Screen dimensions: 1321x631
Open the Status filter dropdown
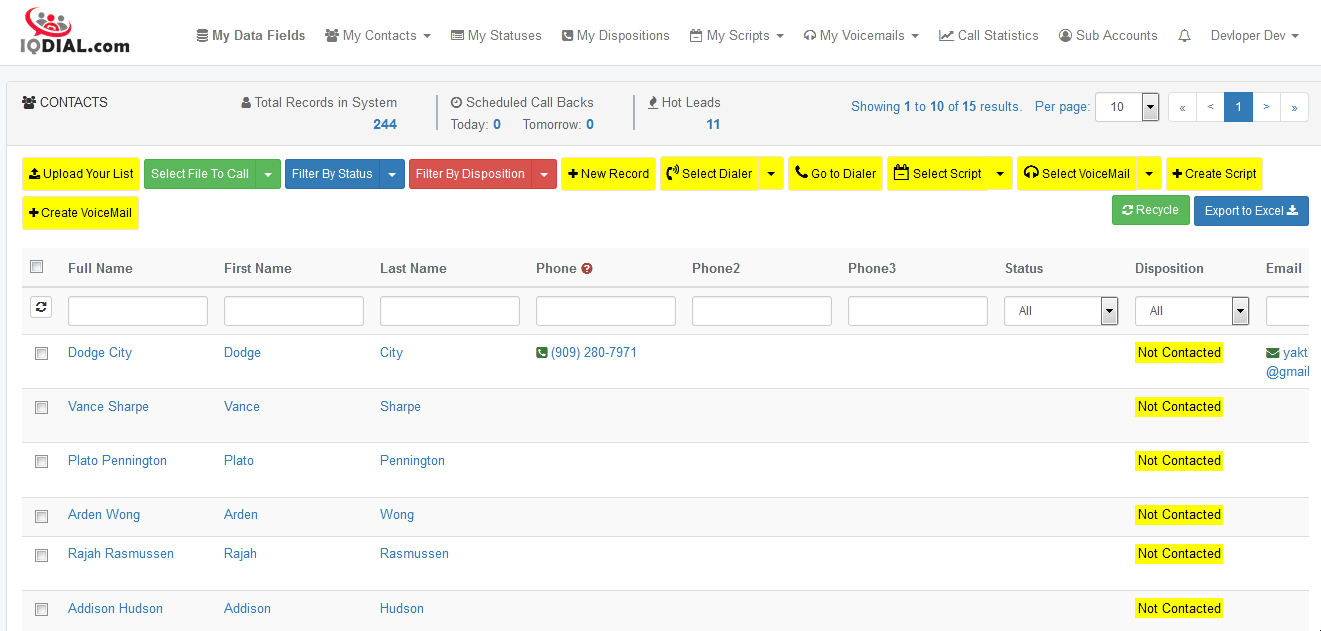click(1061, 311)
